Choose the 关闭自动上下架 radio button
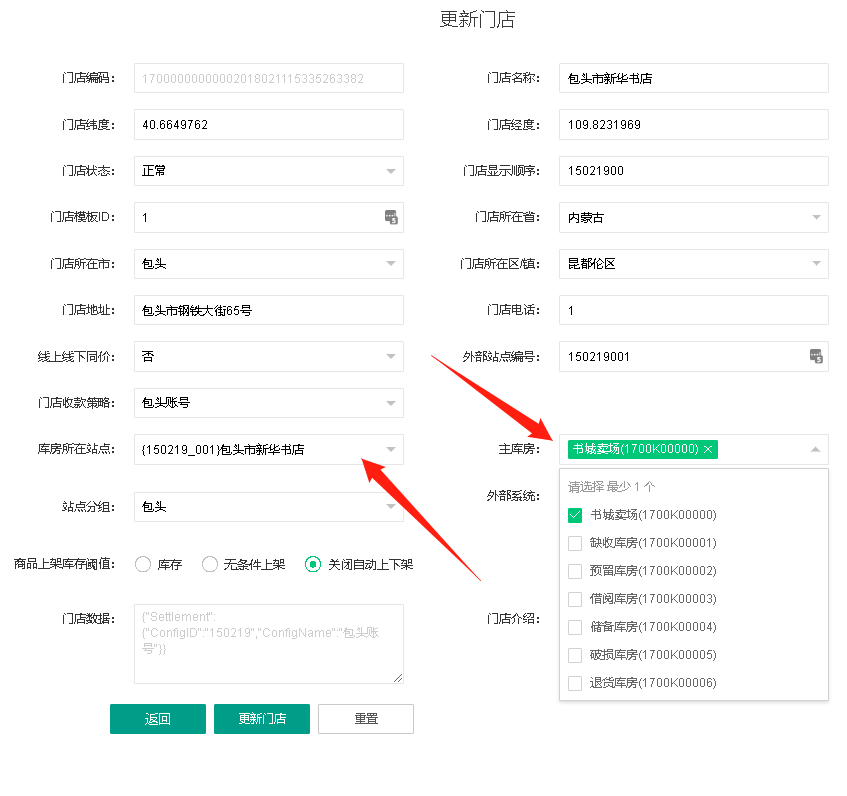This screenshot has width=847, height=796. point(313,564)
